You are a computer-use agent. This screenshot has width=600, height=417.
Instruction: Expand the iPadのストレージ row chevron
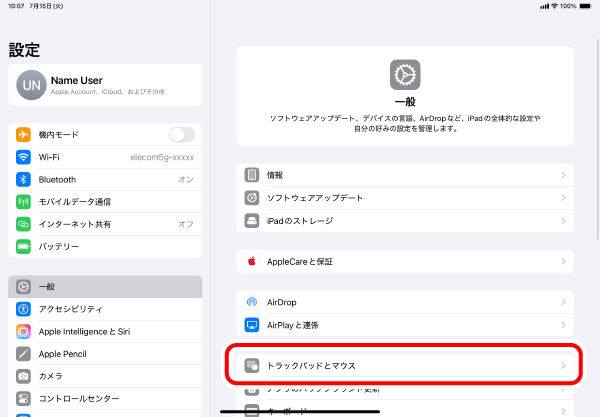click(563, 220)
